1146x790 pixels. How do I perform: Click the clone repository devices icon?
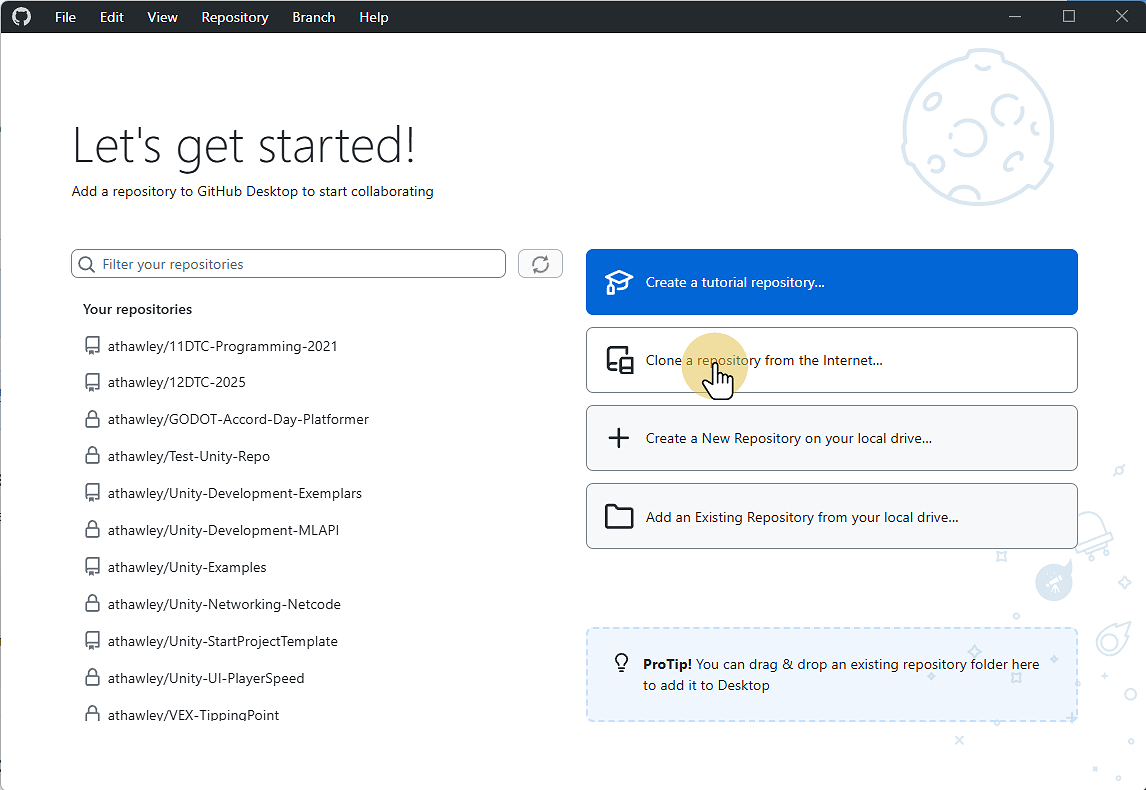pos(620,360)
